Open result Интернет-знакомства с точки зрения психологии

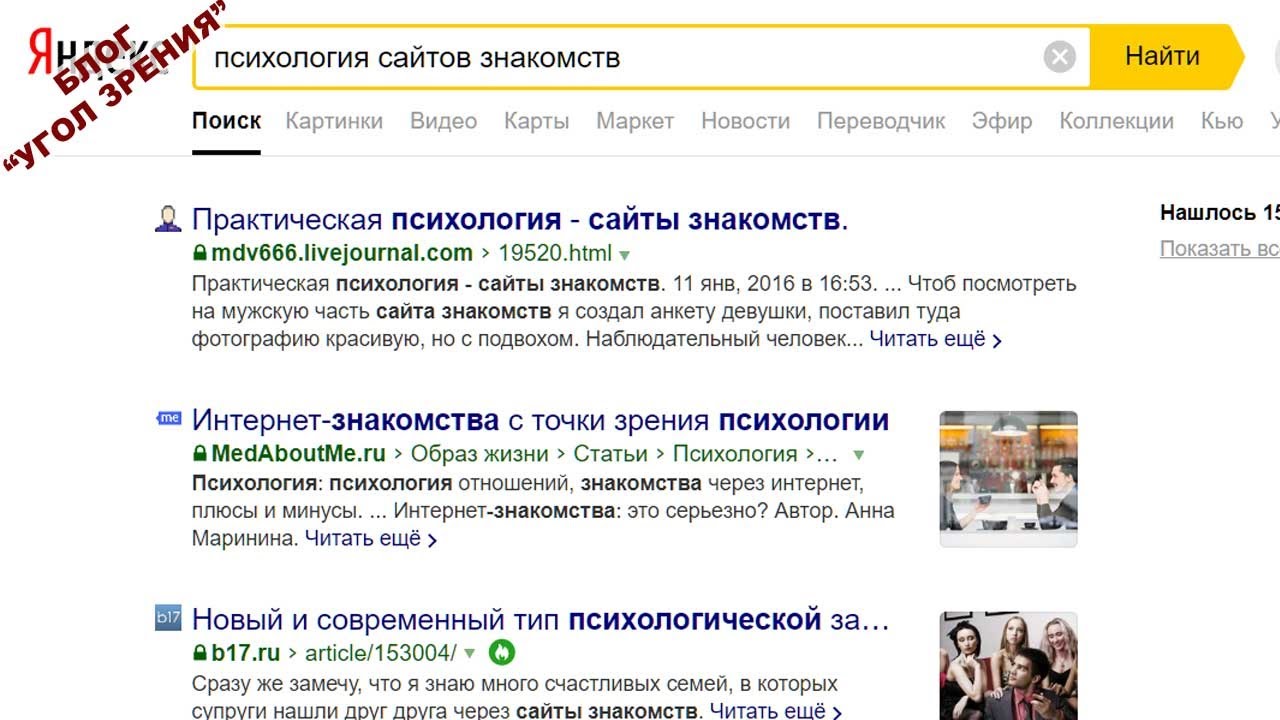tap(540, 420)
